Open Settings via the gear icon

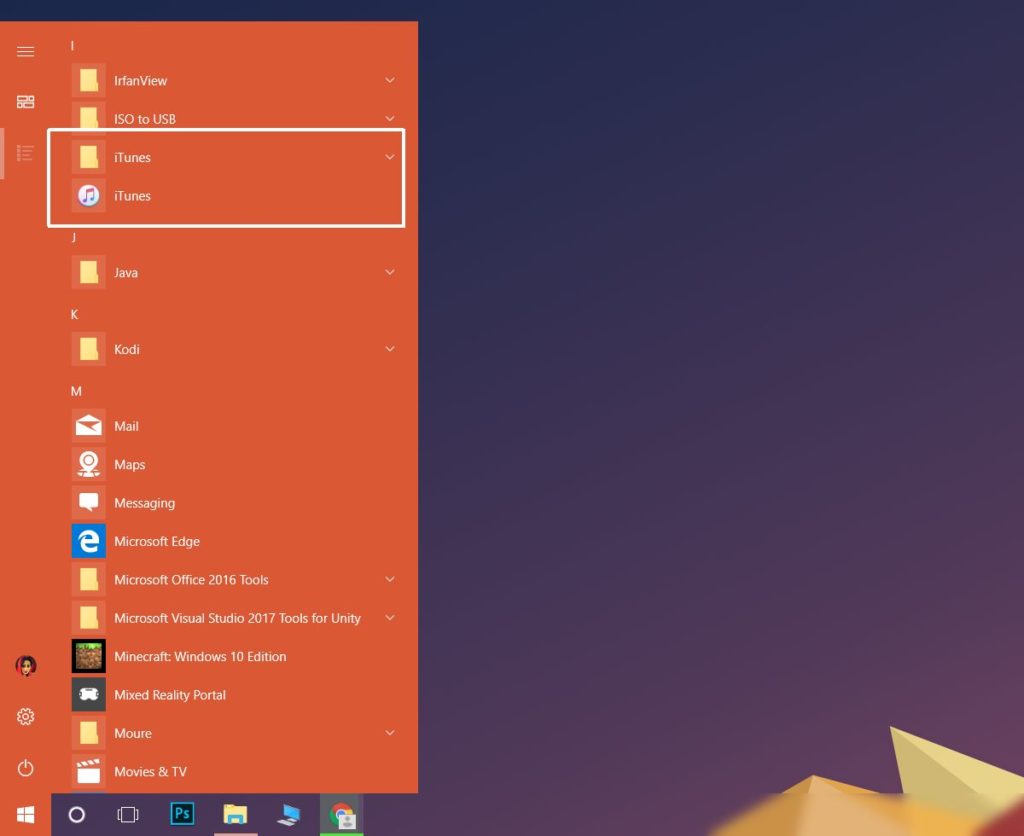[x=25, y=716]
